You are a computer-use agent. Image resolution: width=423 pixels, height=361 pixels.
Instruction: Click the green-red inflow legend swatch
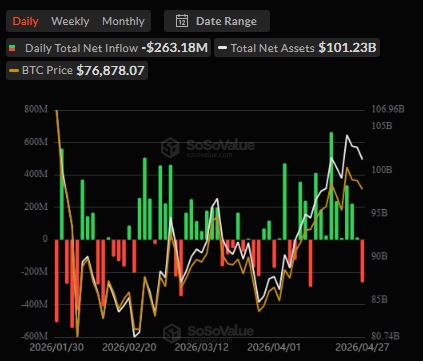pyautogui.click(x=12, y=48)
